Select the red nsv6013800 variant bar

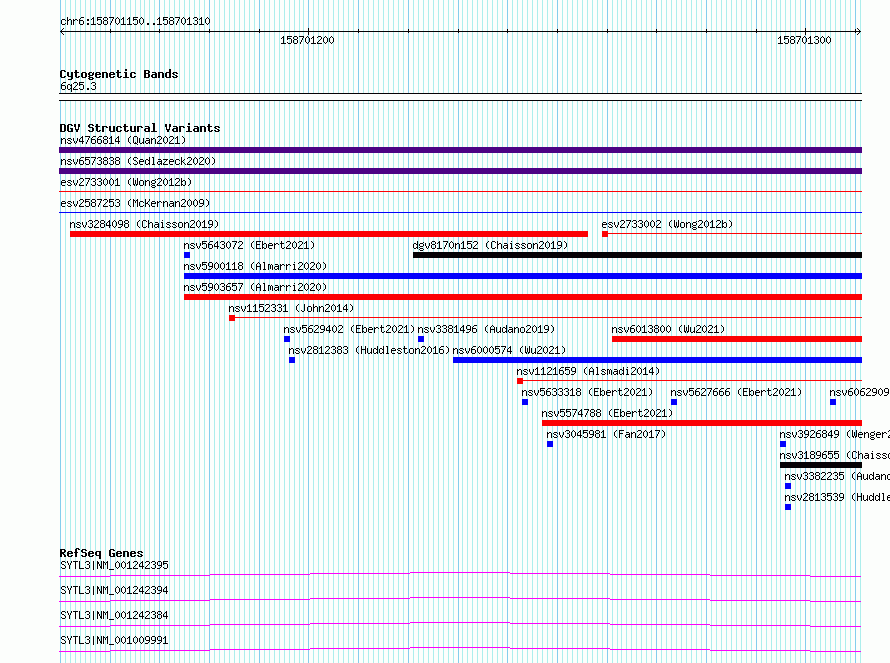click(x=737, y=339)
